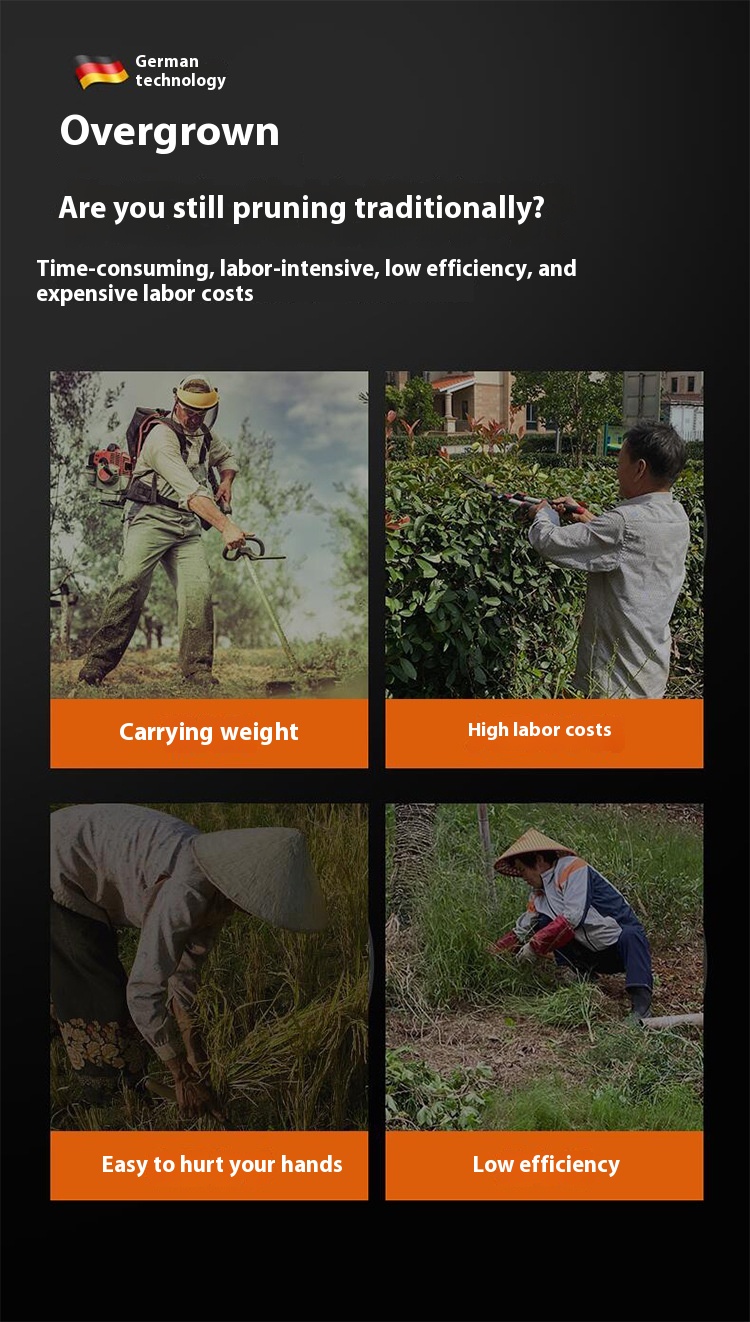The width and height of the screenshot is (750, 1322).
Task: Open the rice harvesting by hand photo
Action: pos(209,967)
